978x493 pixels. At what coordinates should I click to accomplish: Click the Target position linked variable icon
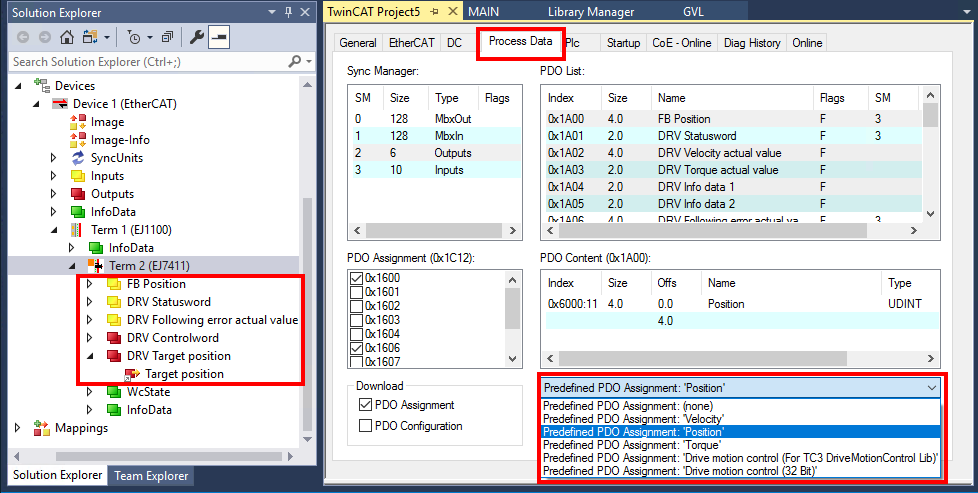coord(132,374)
